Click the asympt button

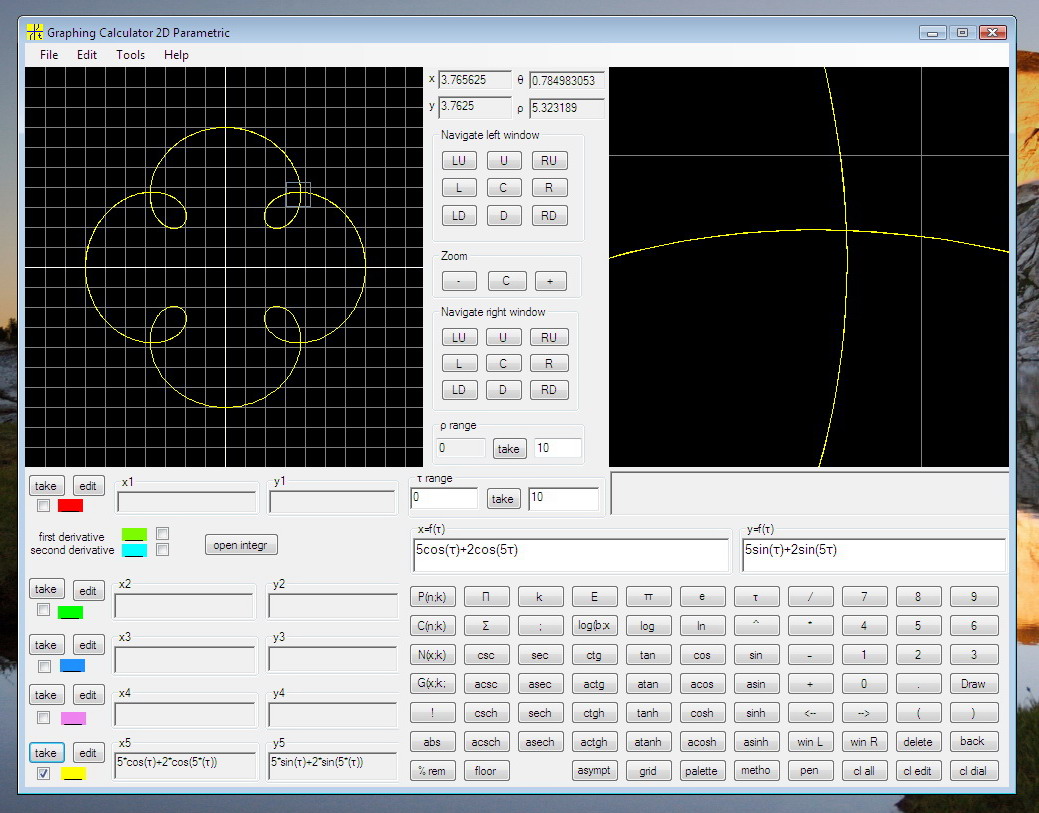click(594, 771)
